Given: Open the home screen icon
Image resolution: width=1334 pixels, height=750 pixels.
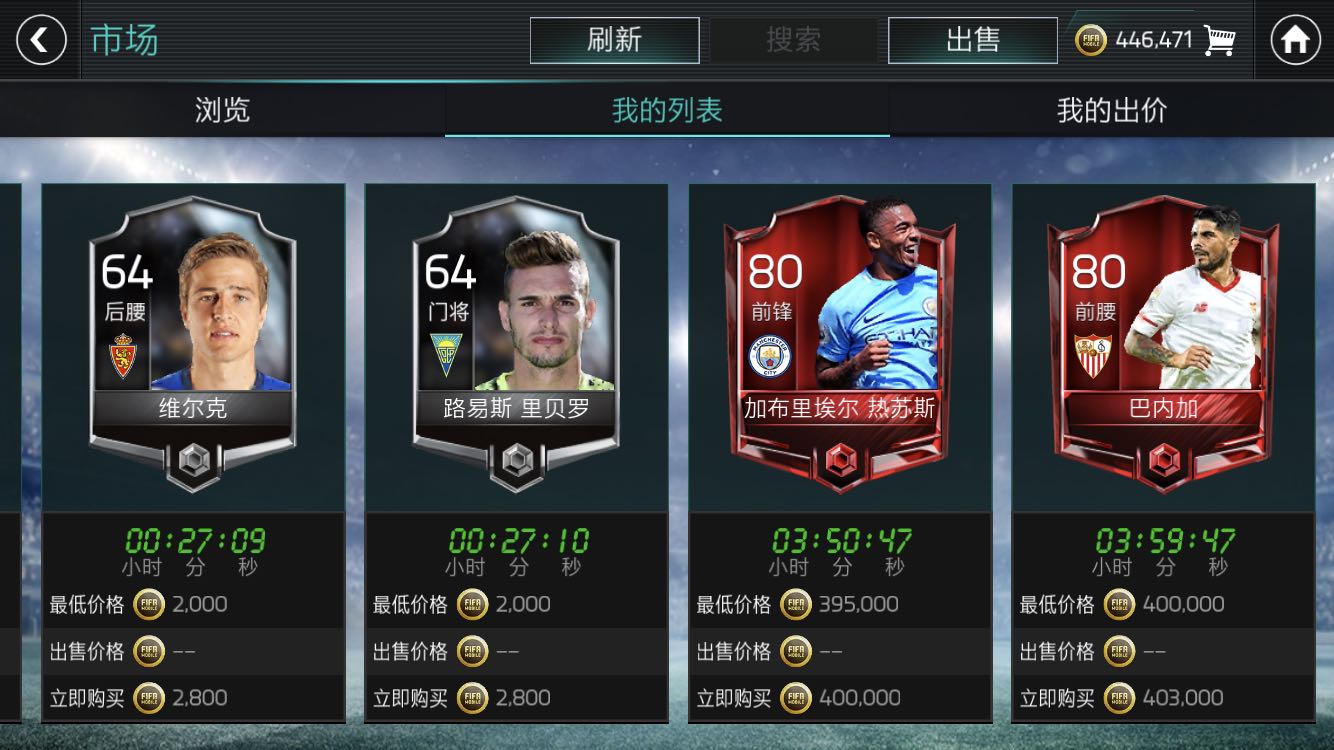Looking at the screenshot, I should point(1295,40).
